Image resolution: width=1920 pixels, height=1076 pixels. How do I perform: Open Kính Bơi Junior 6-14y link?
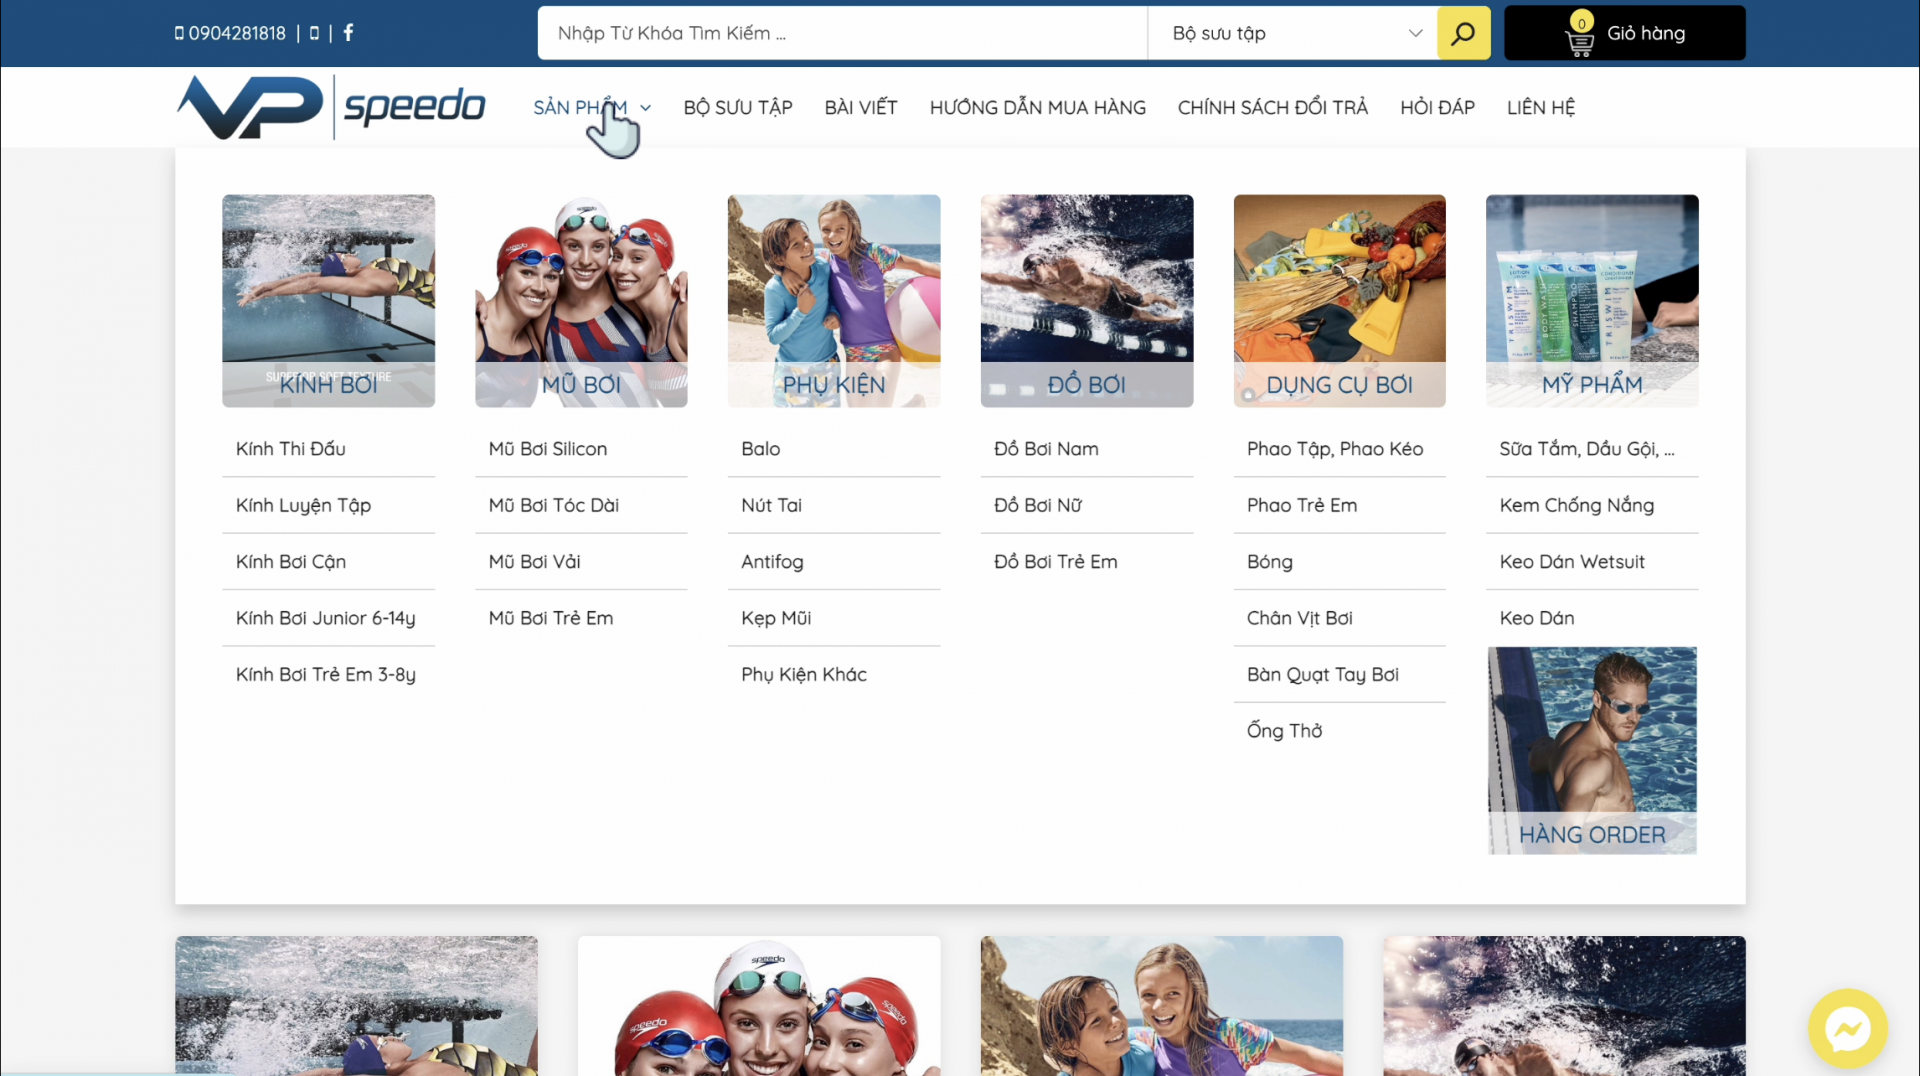point(326,618)
